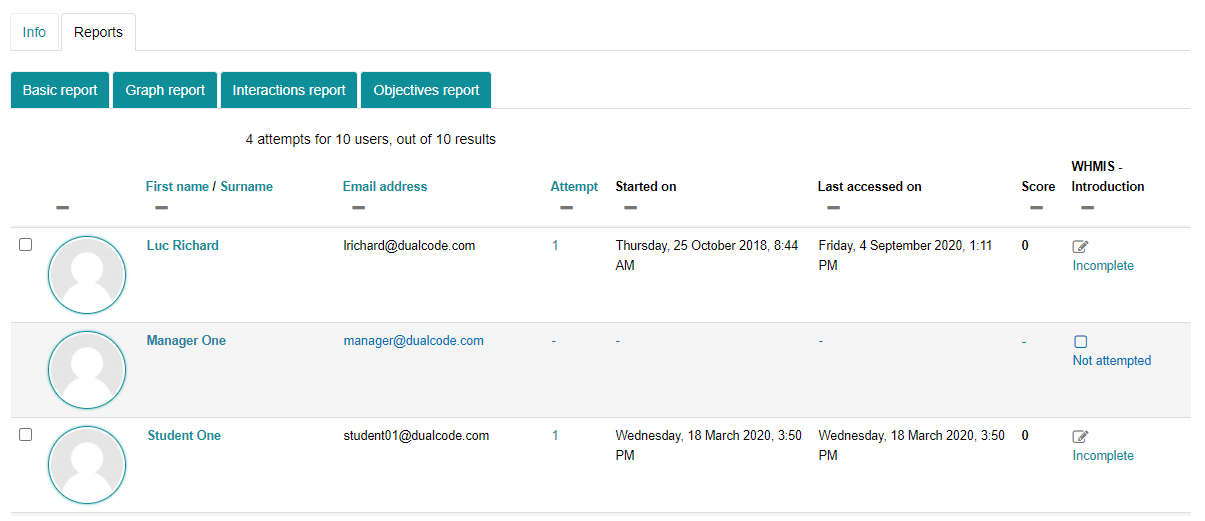1205x521 pixels.
Task: Select the checkbox for Luc Richard
Action: (26, 245)
